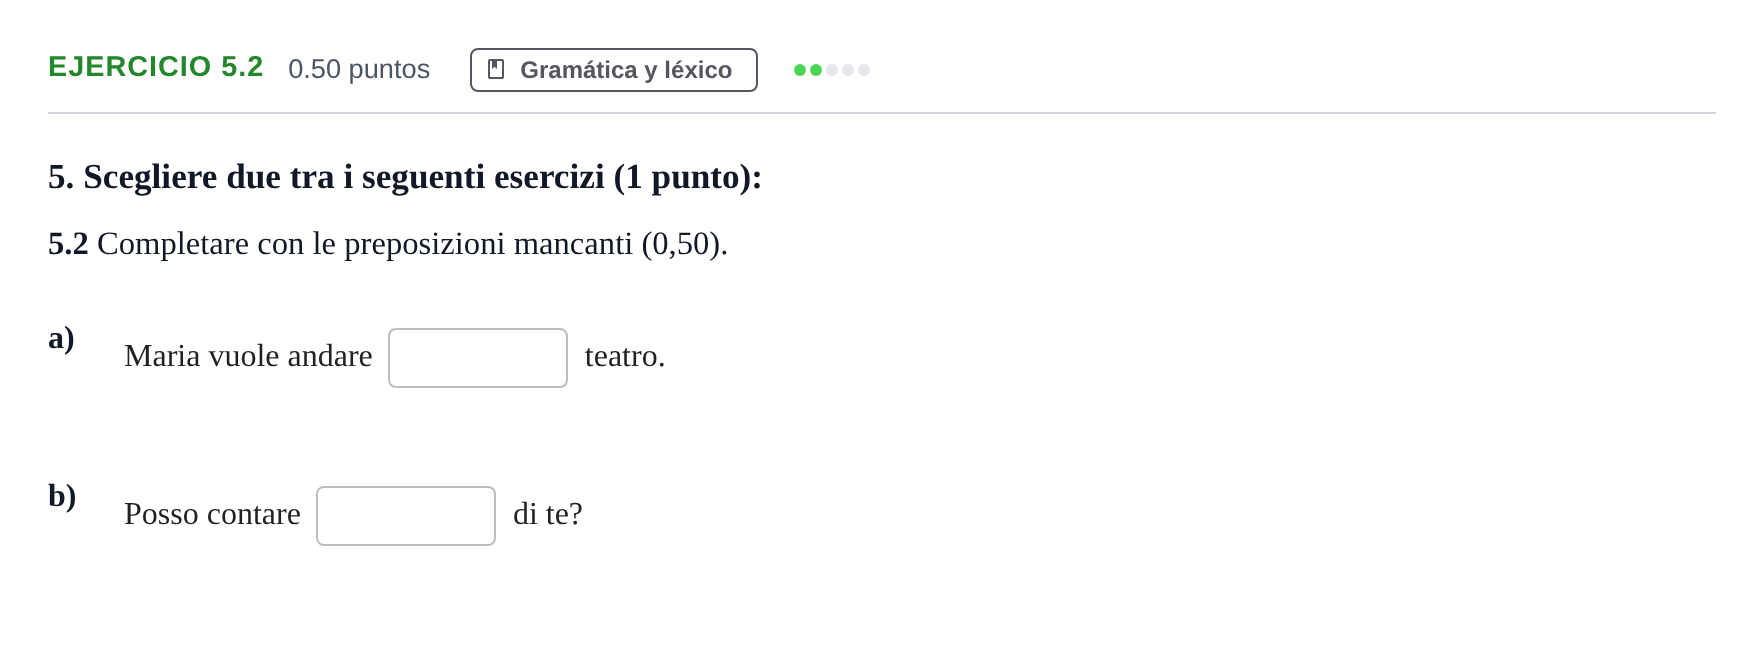
Task: Click the 'Posso contare' text
Action: point(212,514)
